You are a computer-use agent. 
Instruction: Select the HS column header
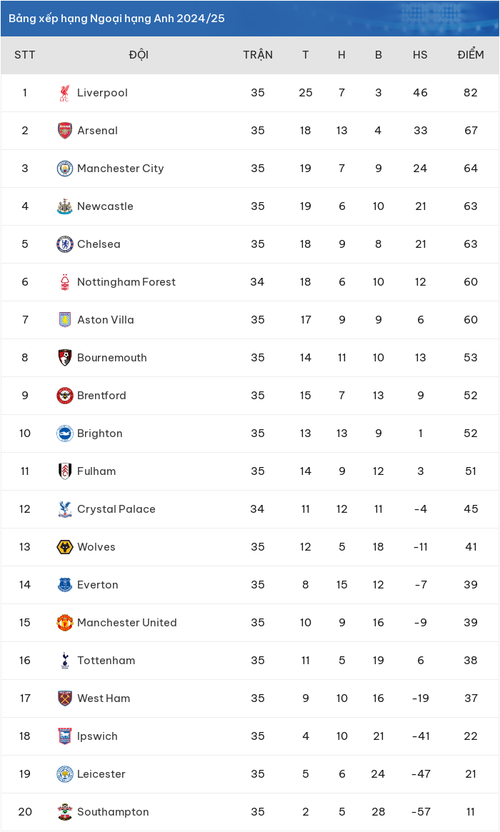coord(420,55)
